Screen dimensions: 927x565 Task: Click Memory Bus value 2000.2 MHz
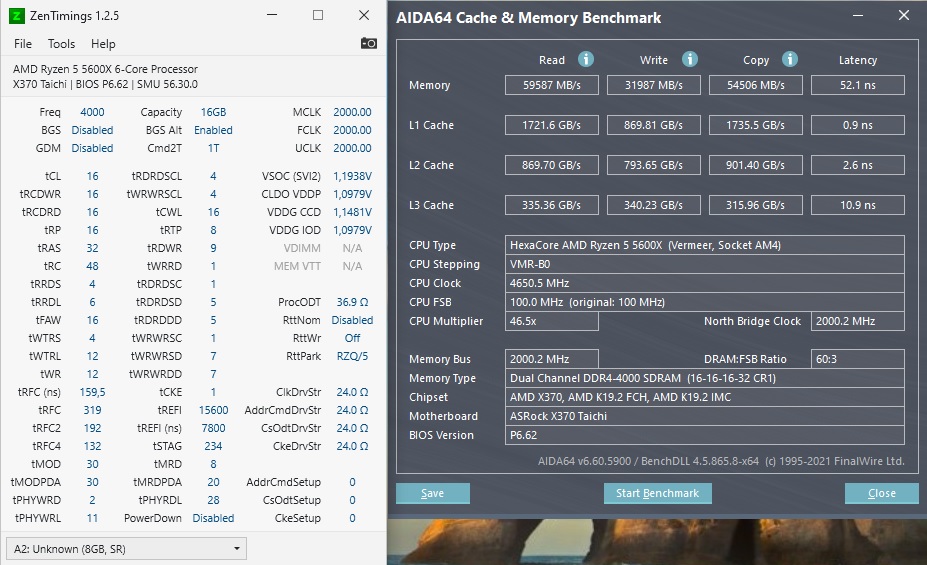point(552,359)
